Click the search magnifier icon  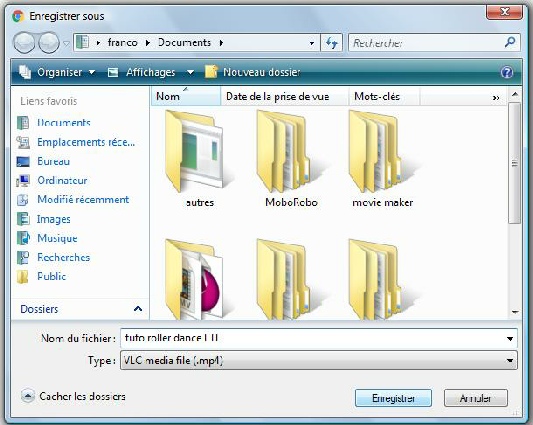510,42
